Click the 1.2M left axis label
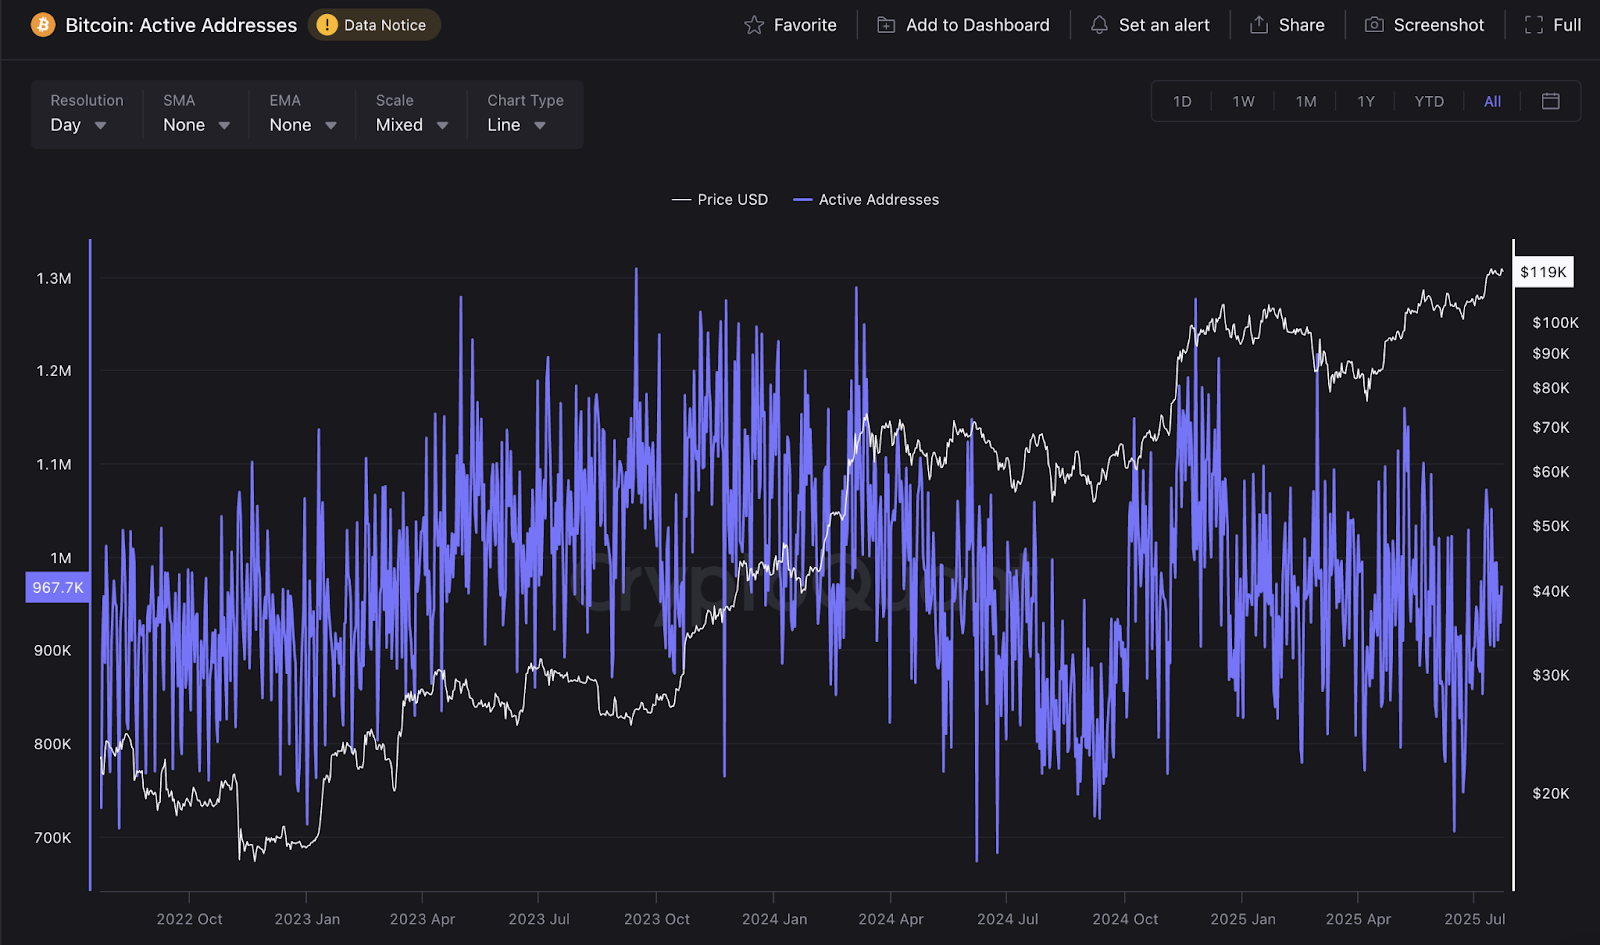The width and height of the screenshot is (1600, 945). 54,370
